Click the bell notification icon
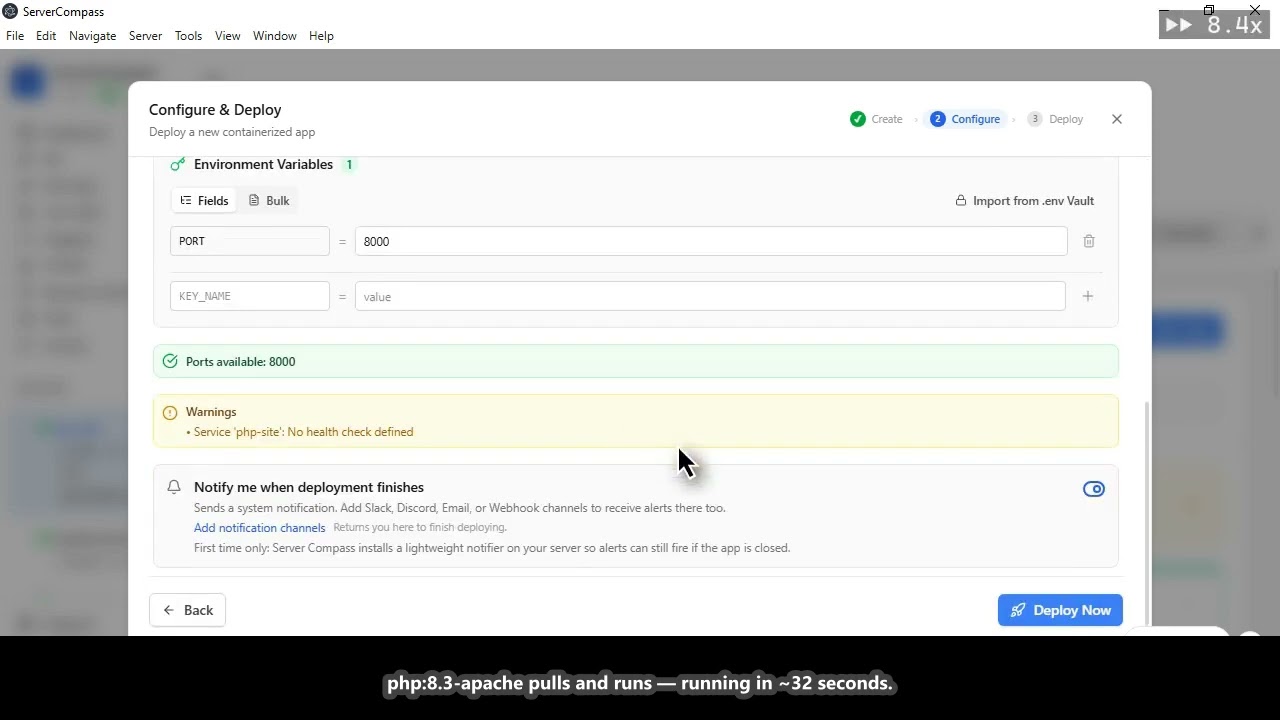Image resolution: width=1280 pixels, height=720 pixels. coord(174,487)
